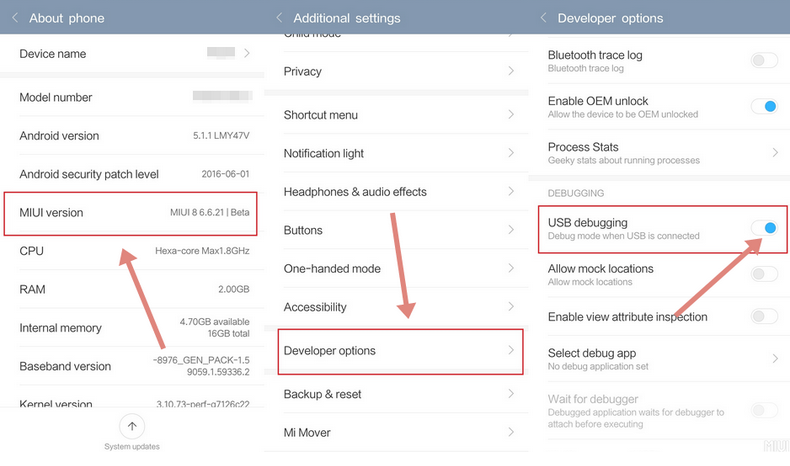Screen dimensions: 790x466
Task: Toggle Allow mock locations switch
Action: pos(764,274)
